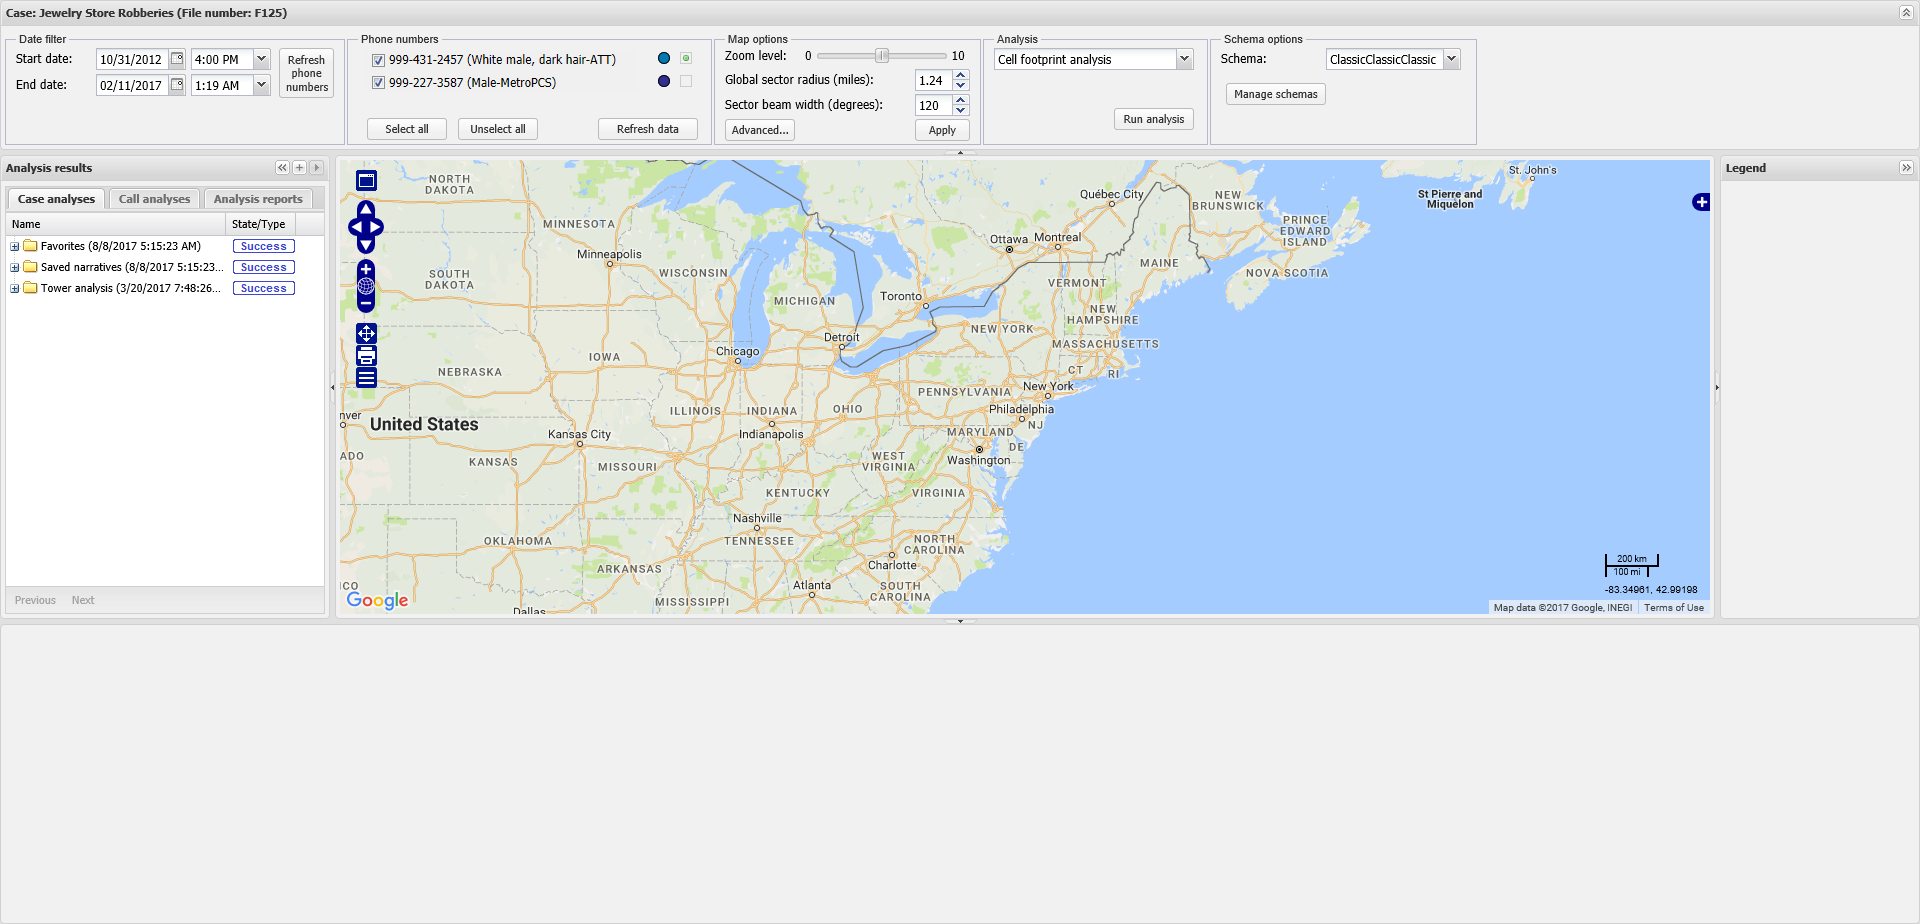Image resolution: width=1920 pixels, height=924 pixels.
Task: Click the map zoom out minus button
Action: 366,303
